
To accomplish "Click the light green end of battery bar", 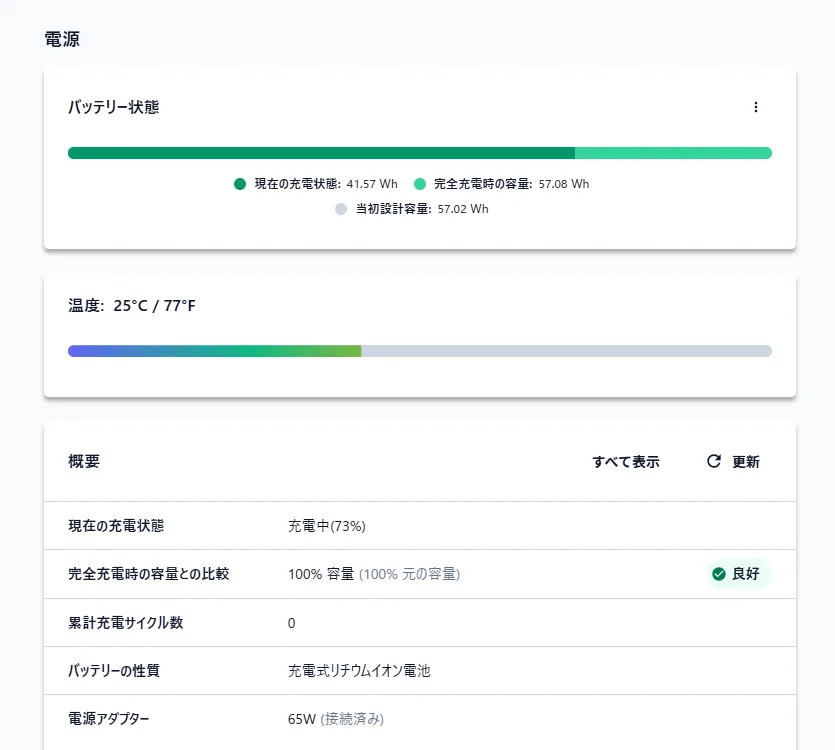I will click(x=672, y=153).
